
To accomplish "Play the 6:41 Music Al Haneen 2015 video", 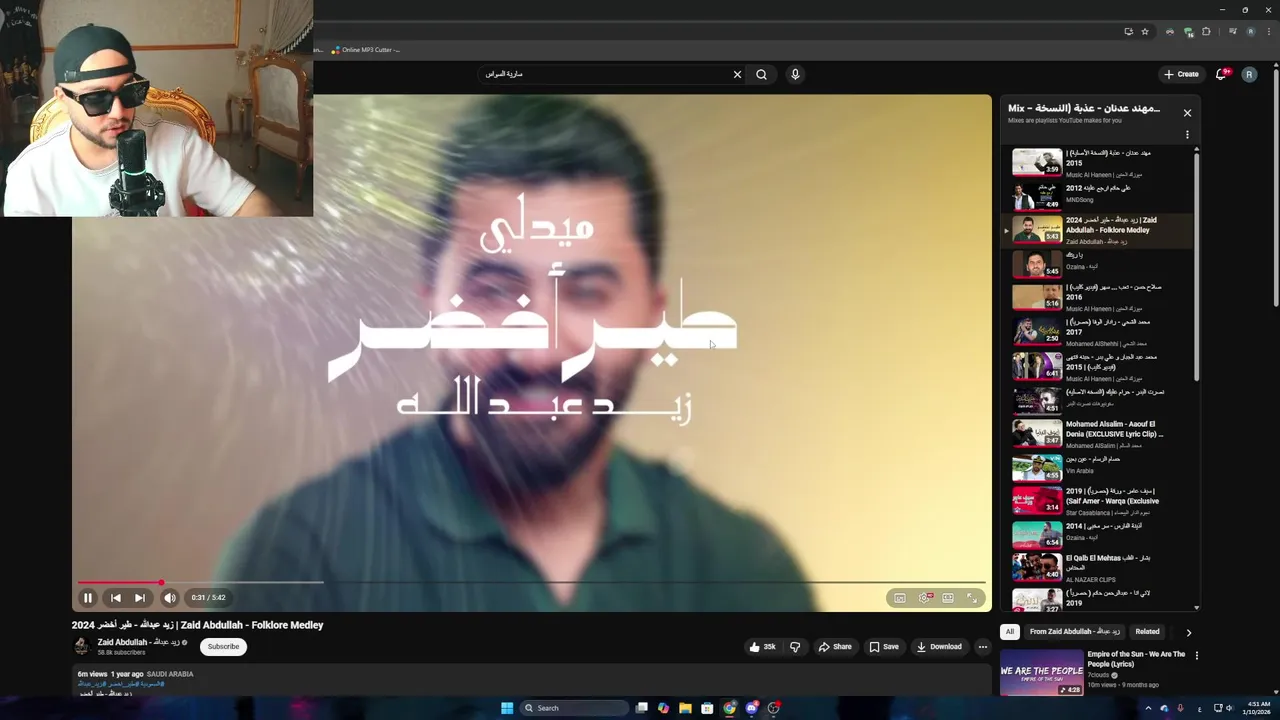I will 1098,366.
